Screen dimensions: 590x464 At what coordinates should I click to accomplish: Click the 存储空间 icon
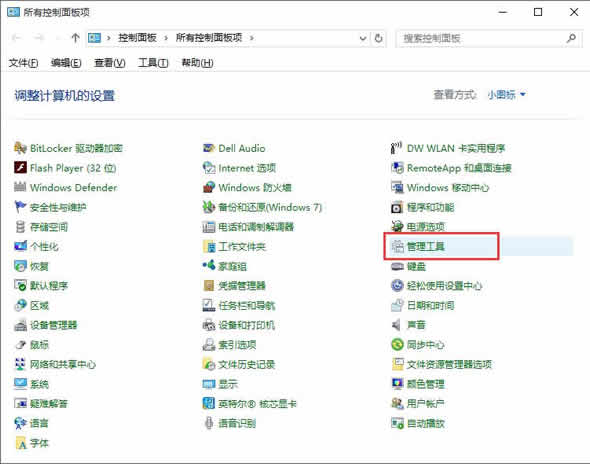pyautogui.click(x=20, y=227)
